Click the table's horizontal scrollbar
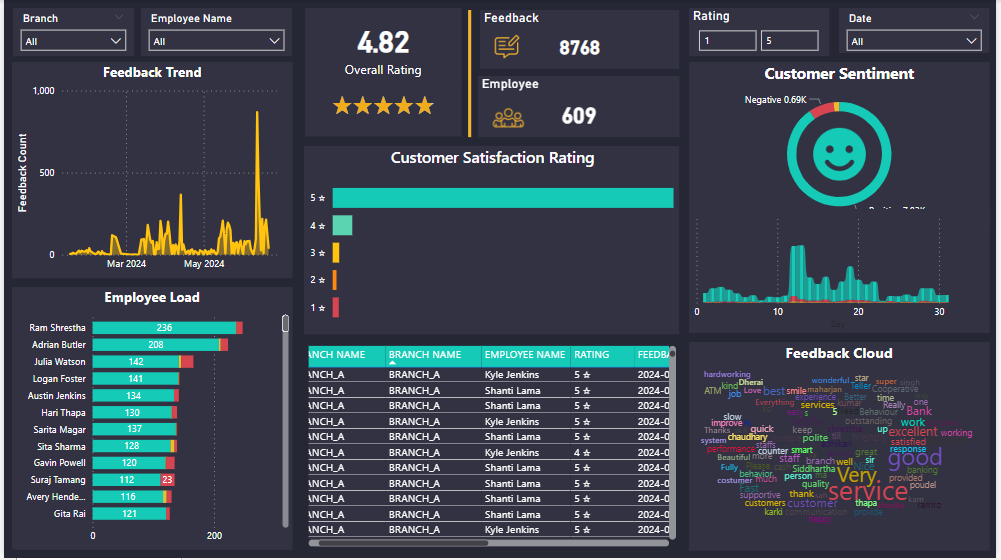Image resolution: width=1001 pixels, height=560 pixels. (400, 543)
